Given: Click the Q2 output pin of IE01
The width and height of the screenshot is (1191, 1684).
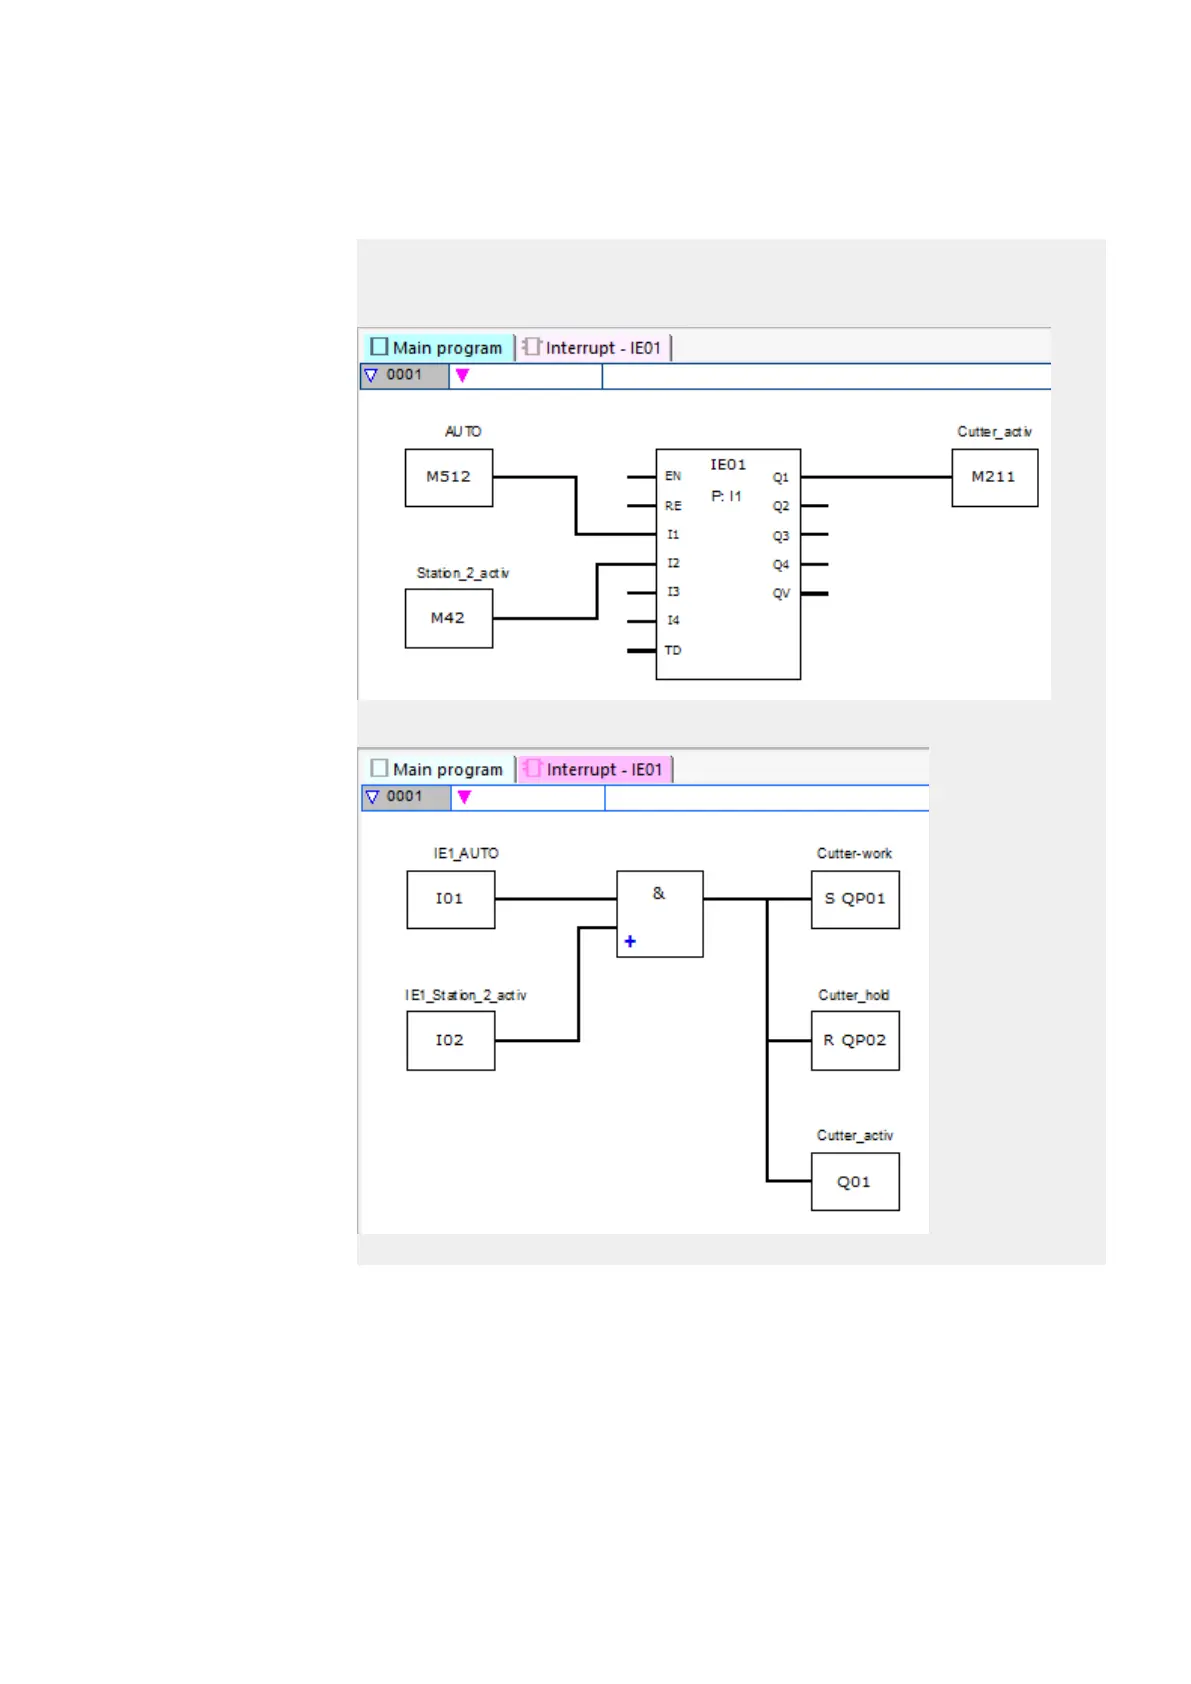Looking at the screenshot, I should click(x=781, y=507).
